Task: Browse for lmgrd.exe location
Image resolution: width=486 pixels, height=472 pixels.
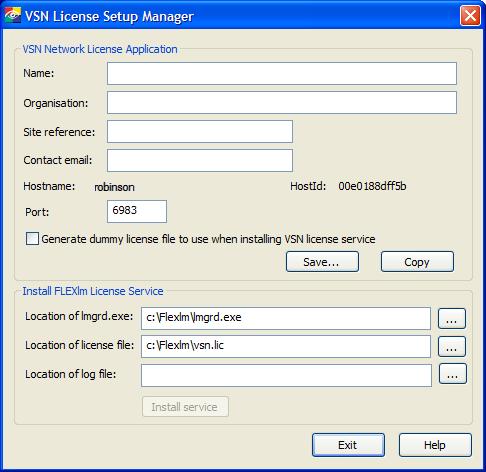Action: pos(452,318)
